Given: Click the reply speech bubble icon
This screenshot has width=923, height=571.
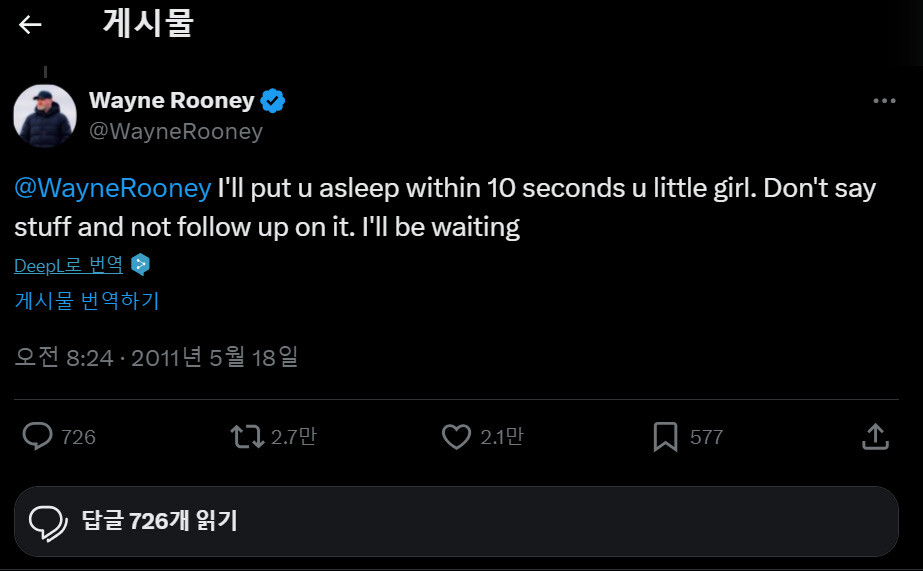Looking at the screenshot, I should 38,436.
